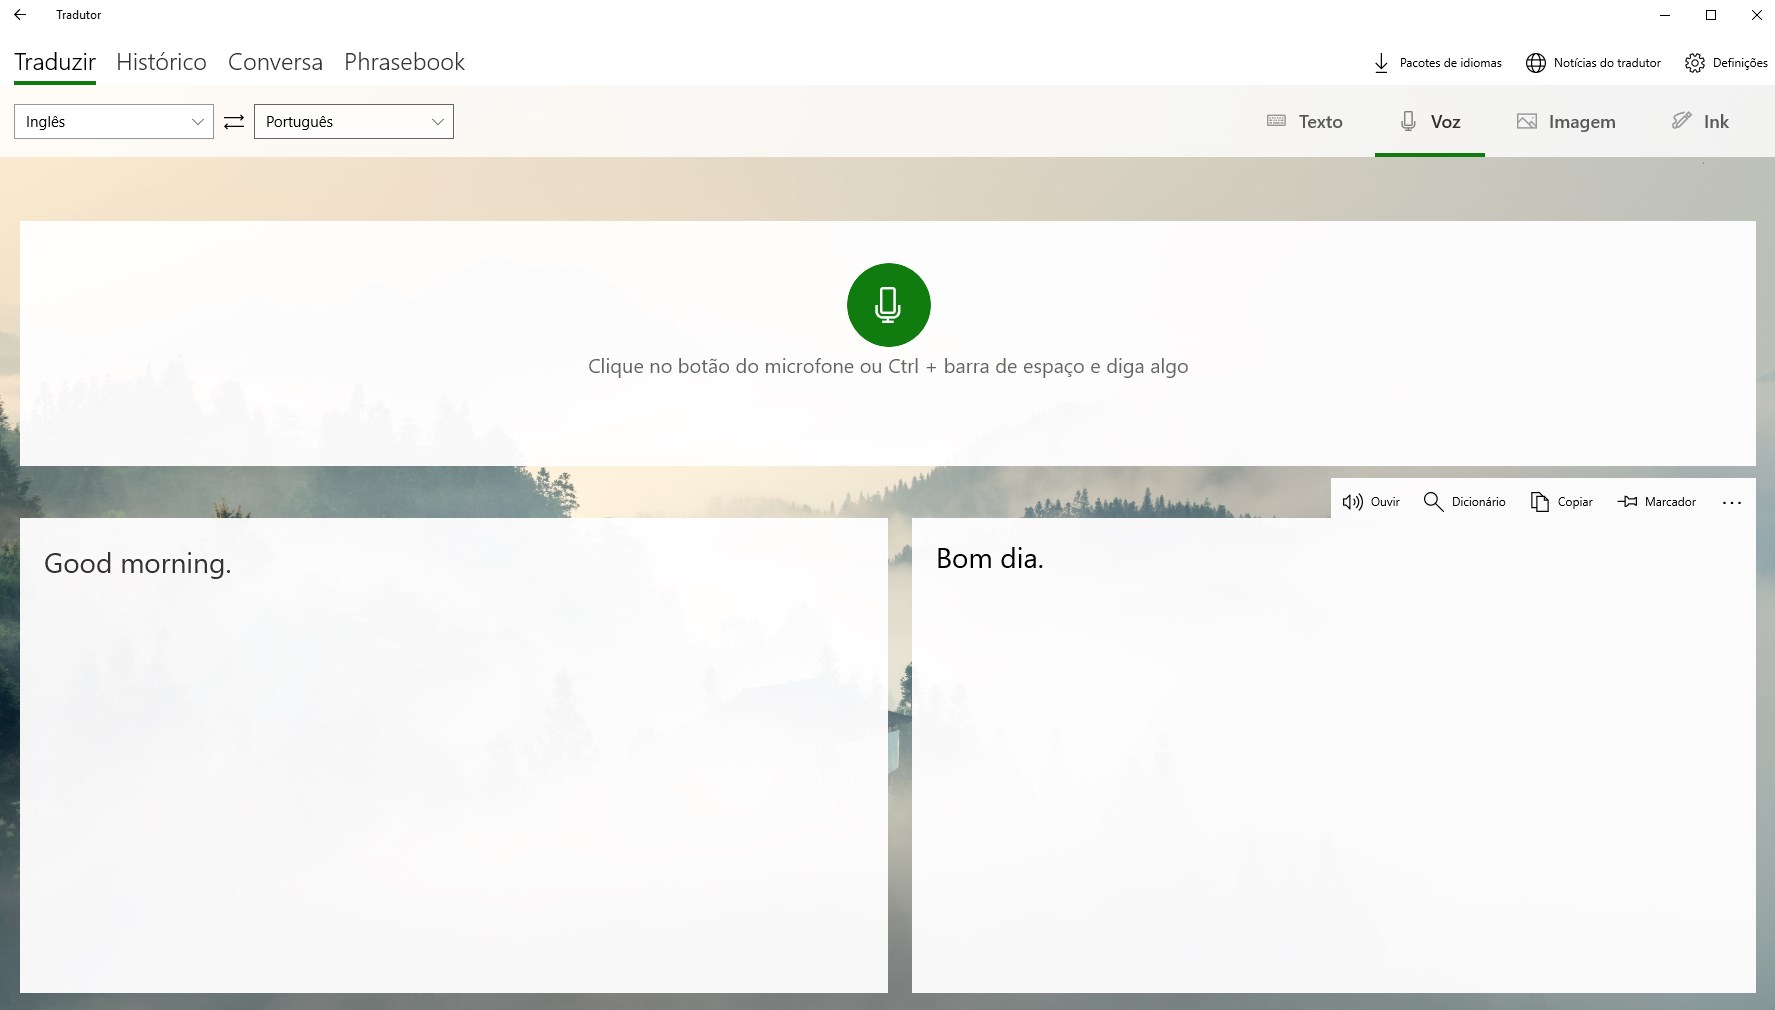Open Pacotes de idiomas downloads
Image resolution: width=1775 pixels, height=1010 pixels.
click(1437, 63)
